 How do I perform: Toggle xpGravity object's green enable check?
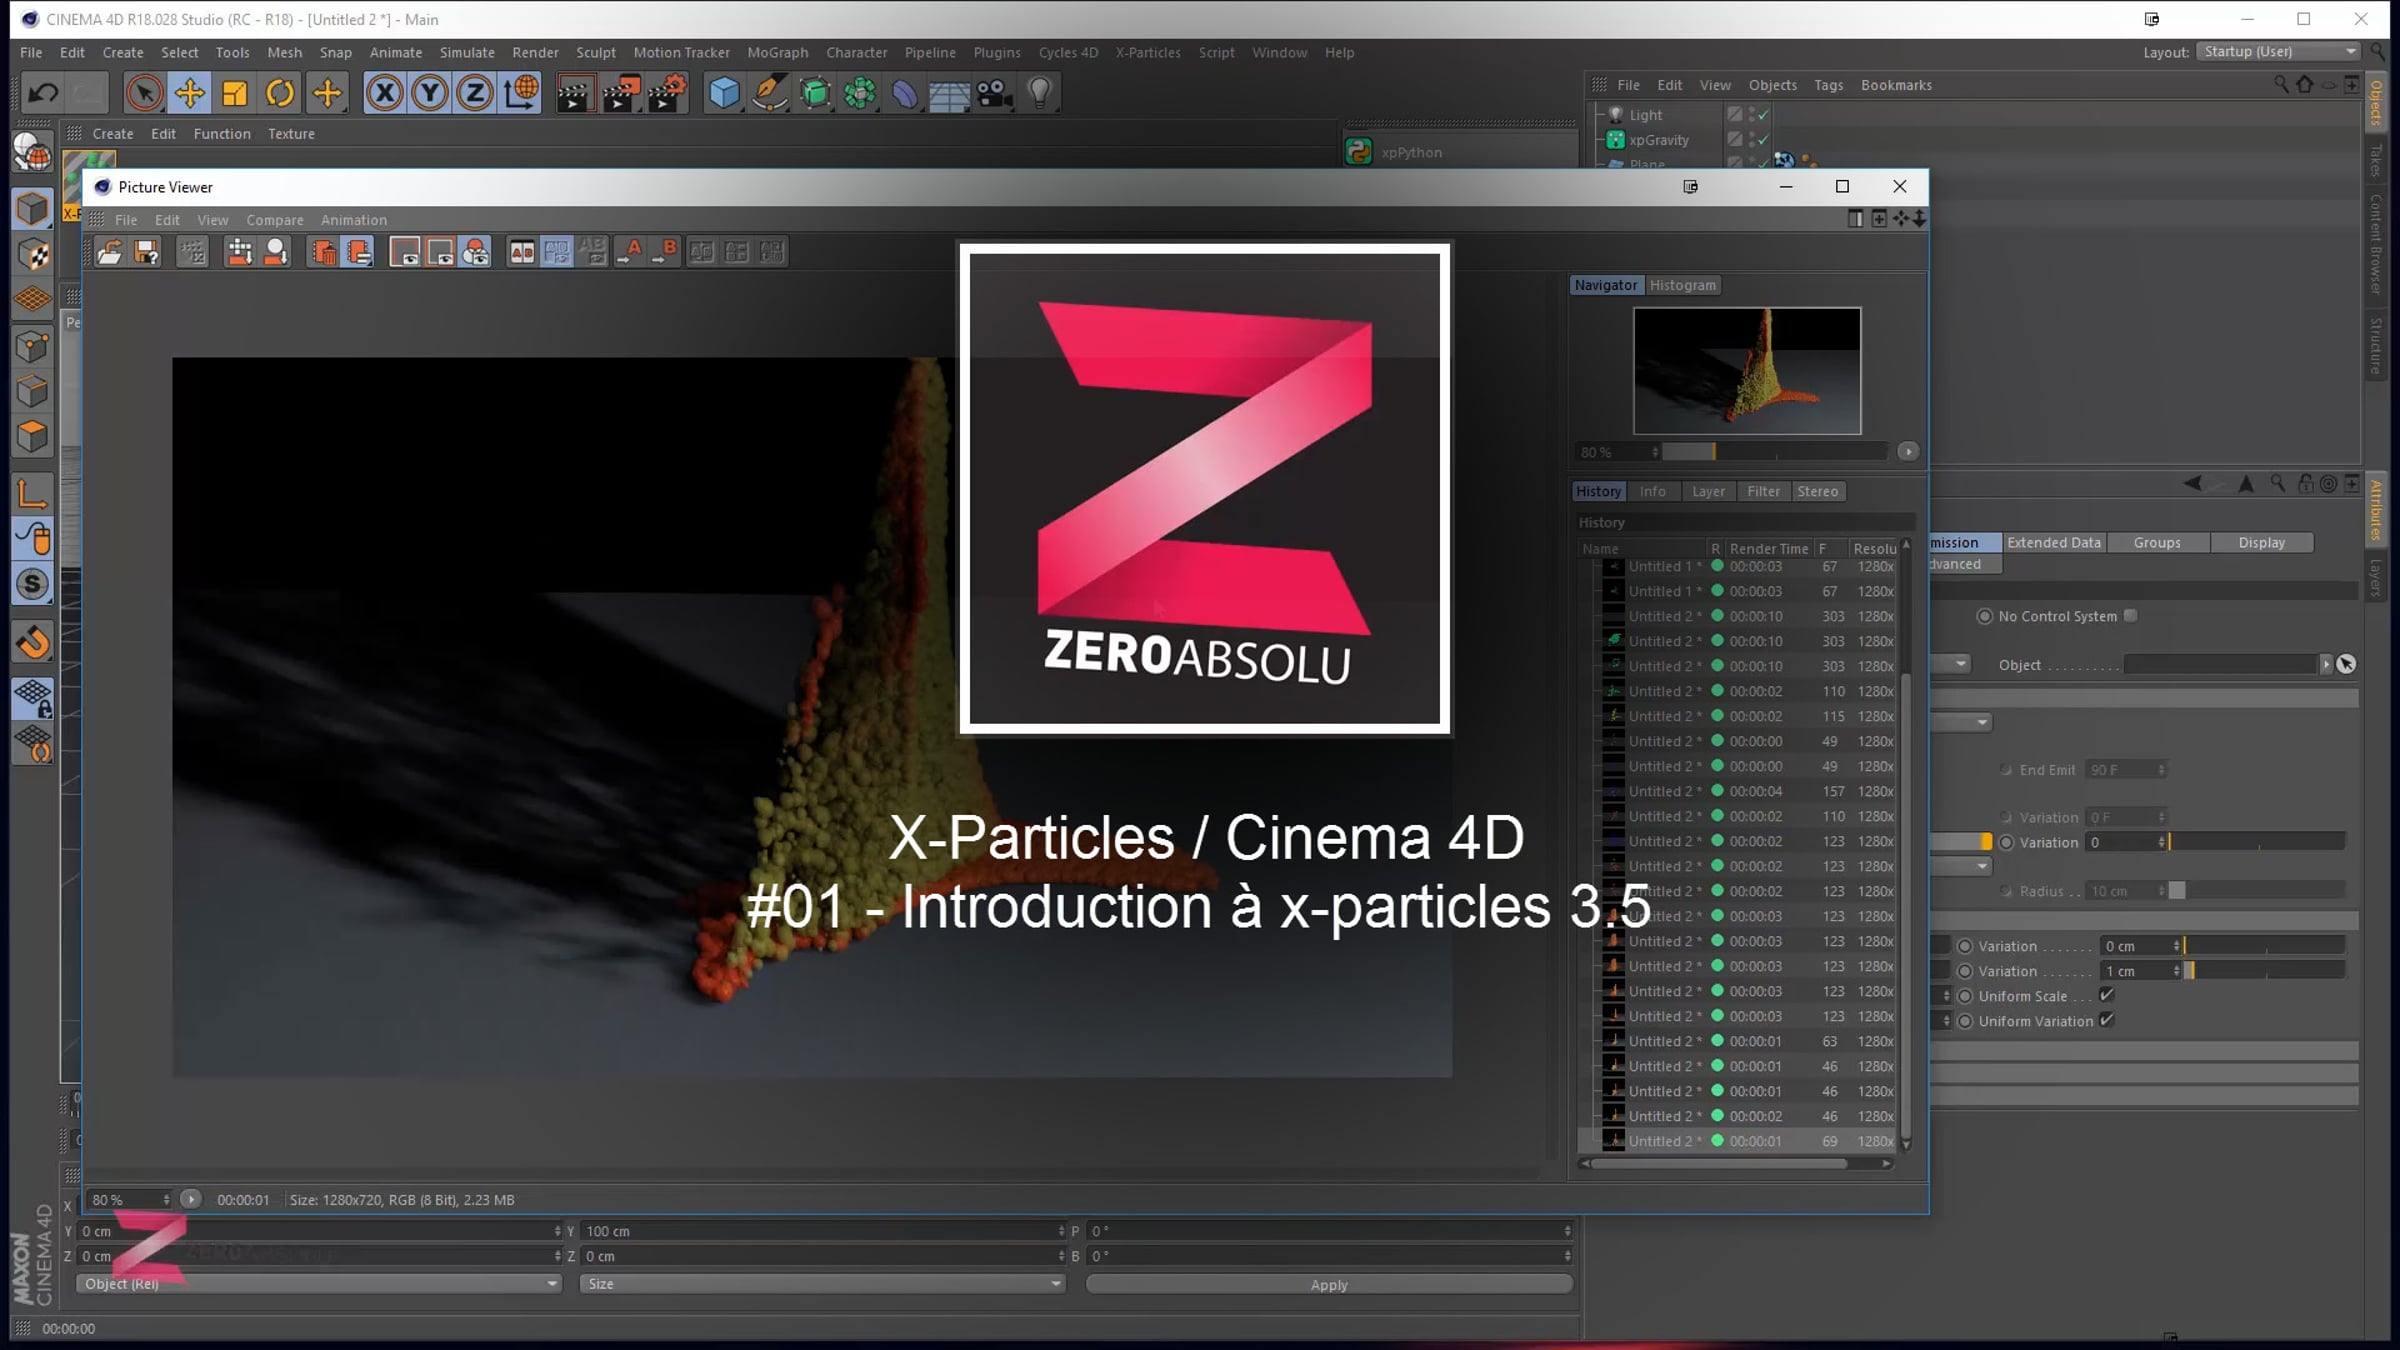click(1764, 140)
